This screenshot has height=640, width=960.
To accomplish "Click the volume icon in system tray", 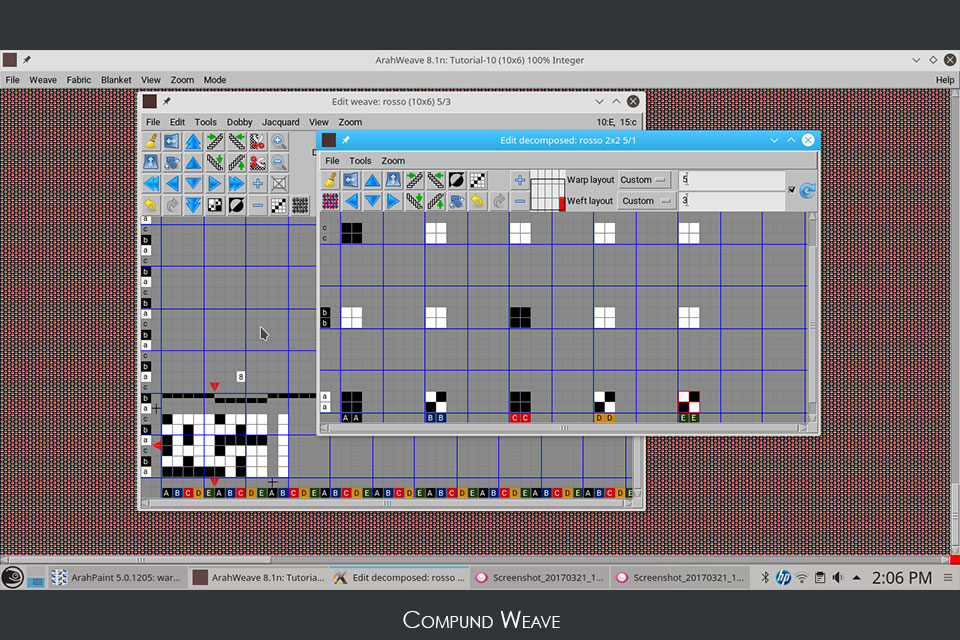I will coord(838,578).
